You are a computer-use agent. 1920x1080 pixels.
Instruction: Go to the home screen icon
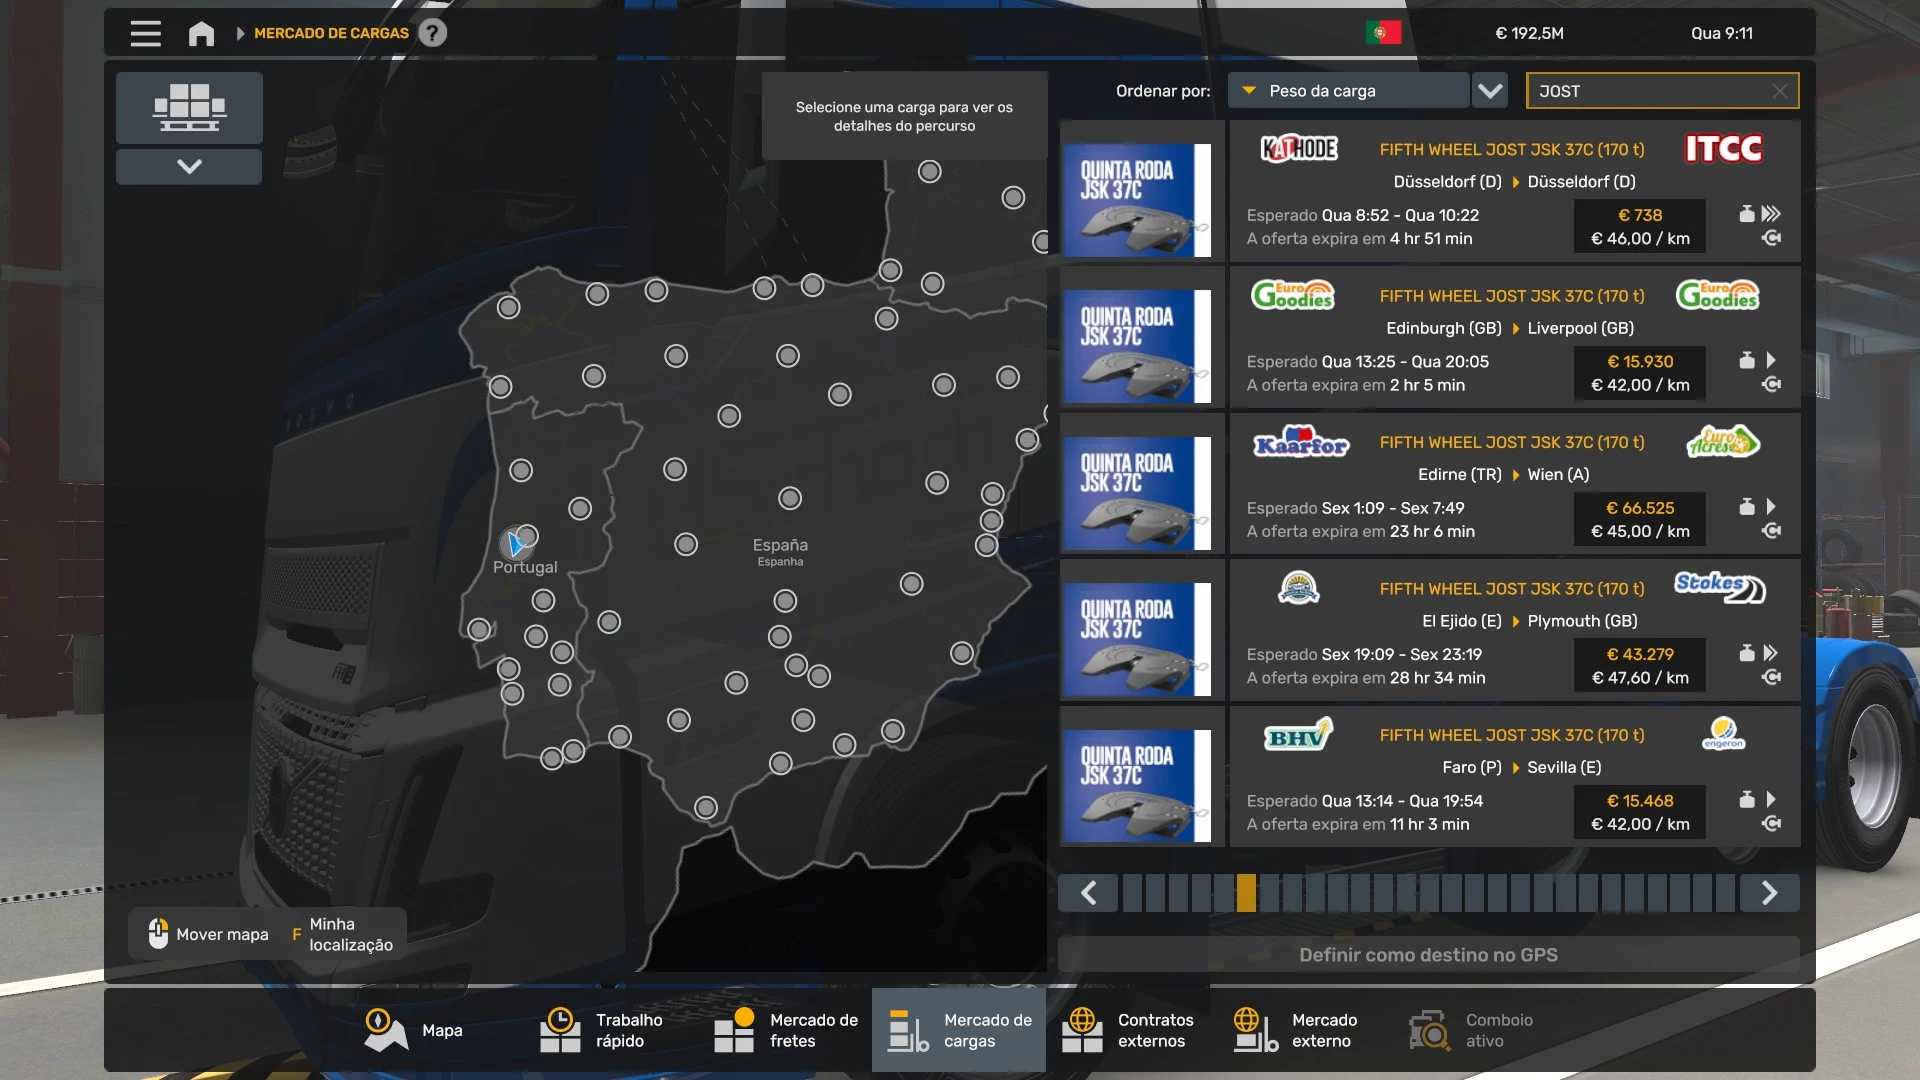pos(201,33)
